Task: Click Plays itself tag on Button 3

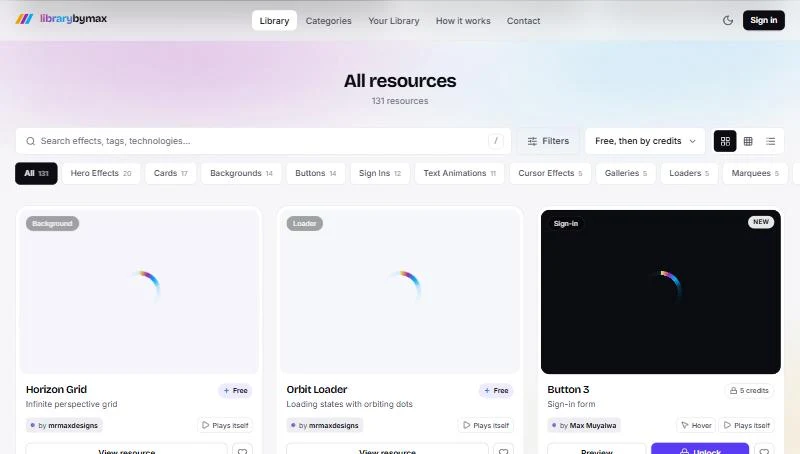Action: click(747, 425)
